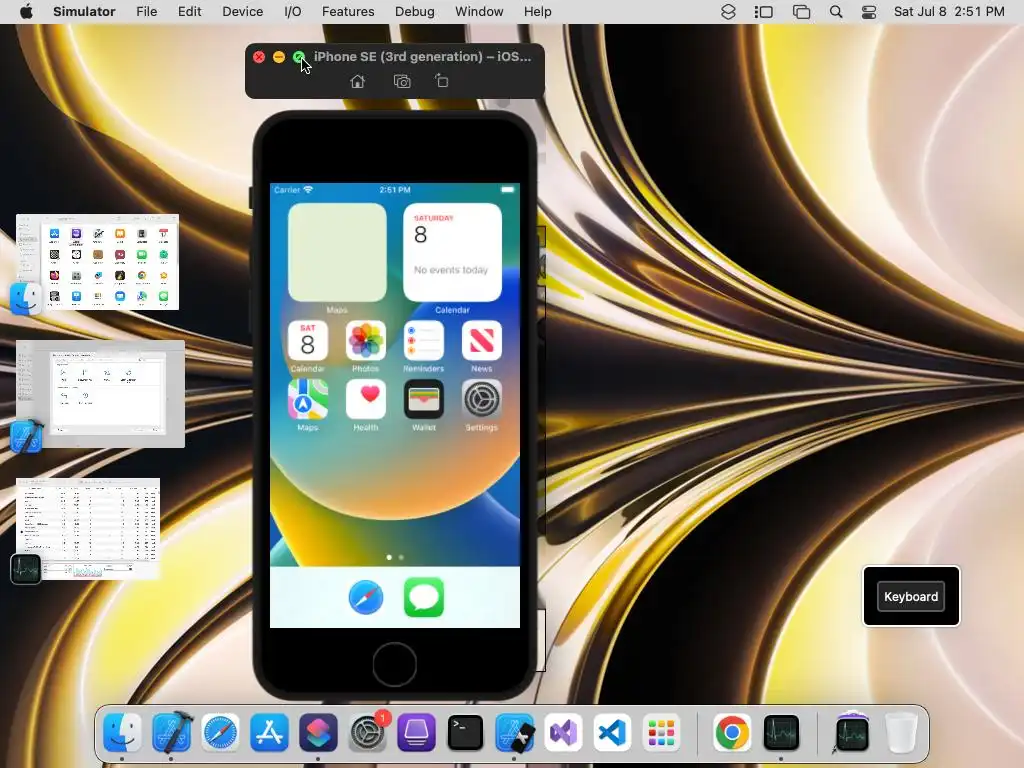The width and height of the screenshot is (1024, 768).
Task: Open Safari from the macOS Dock
Action: (220, 733)
